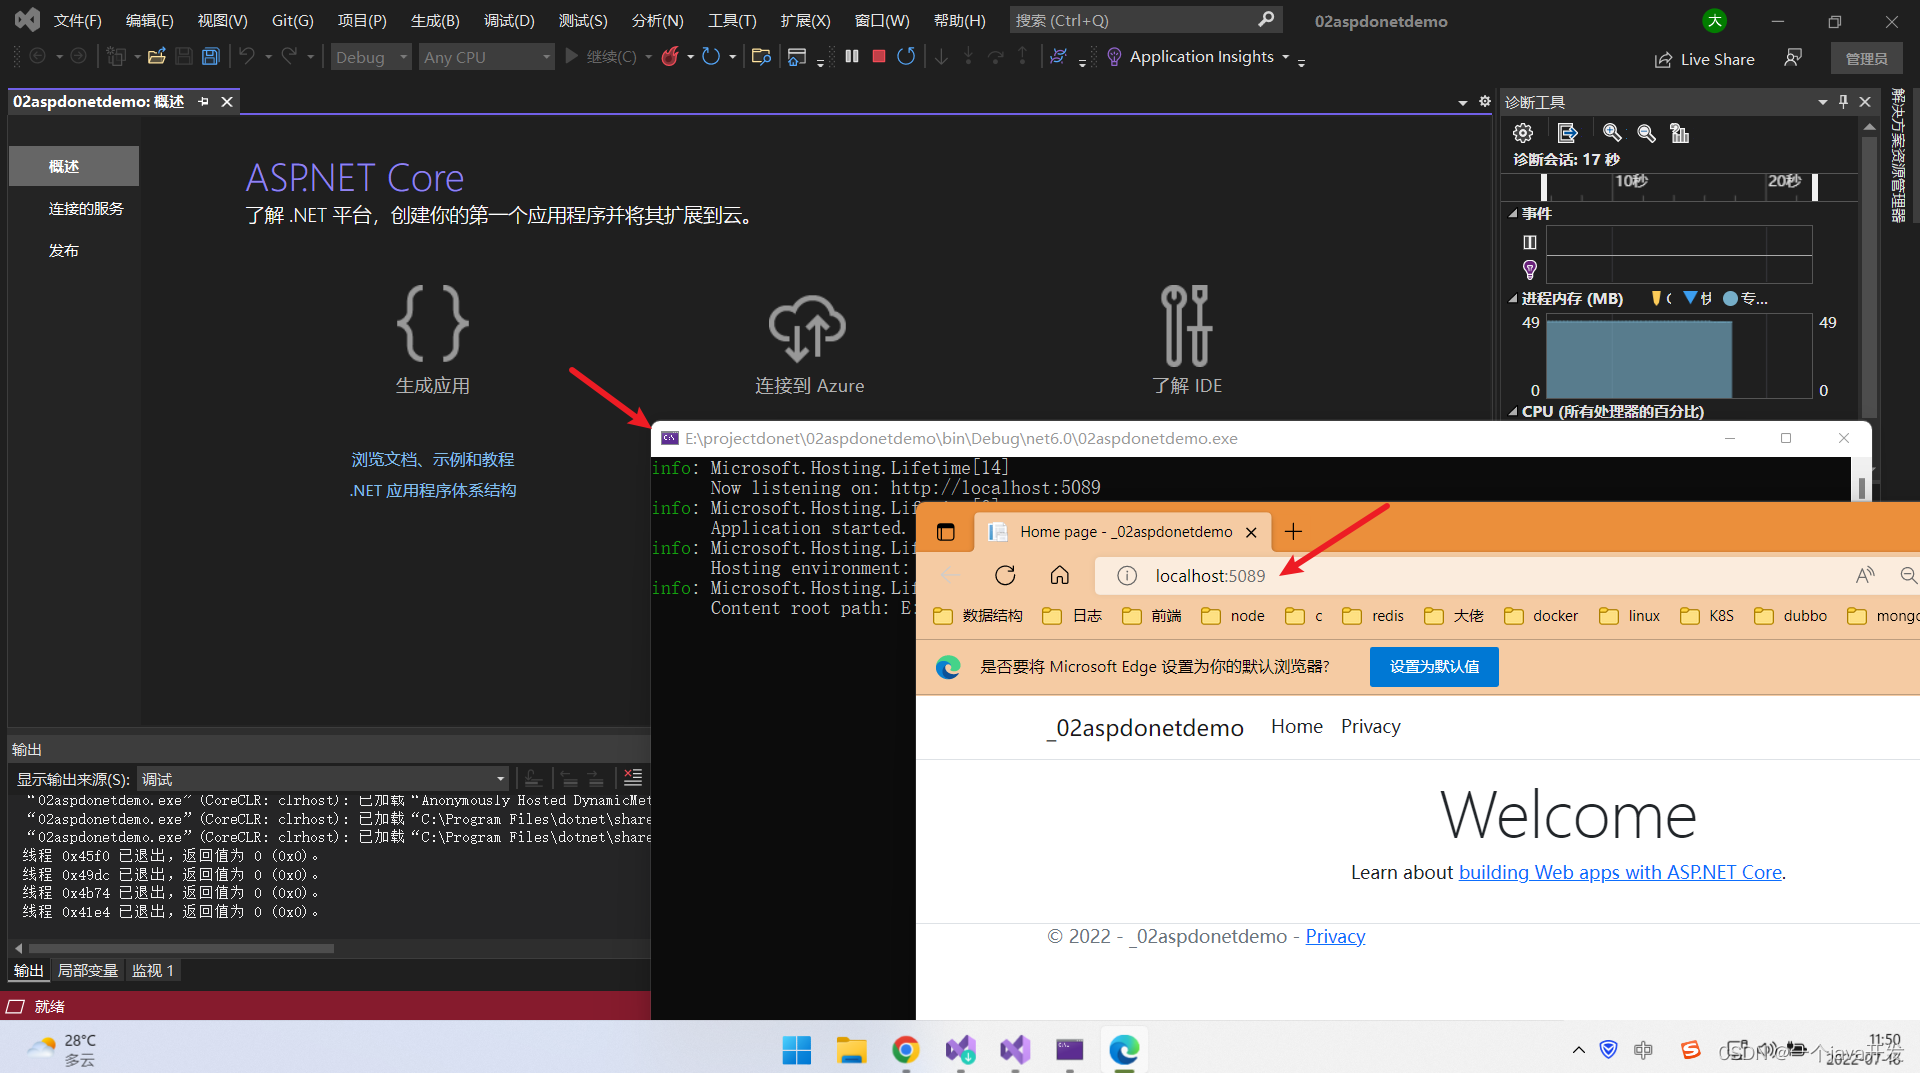The image size is (1920, 1073).
Task: Click the Build App curly braces icon
Action: click(433, 323)
